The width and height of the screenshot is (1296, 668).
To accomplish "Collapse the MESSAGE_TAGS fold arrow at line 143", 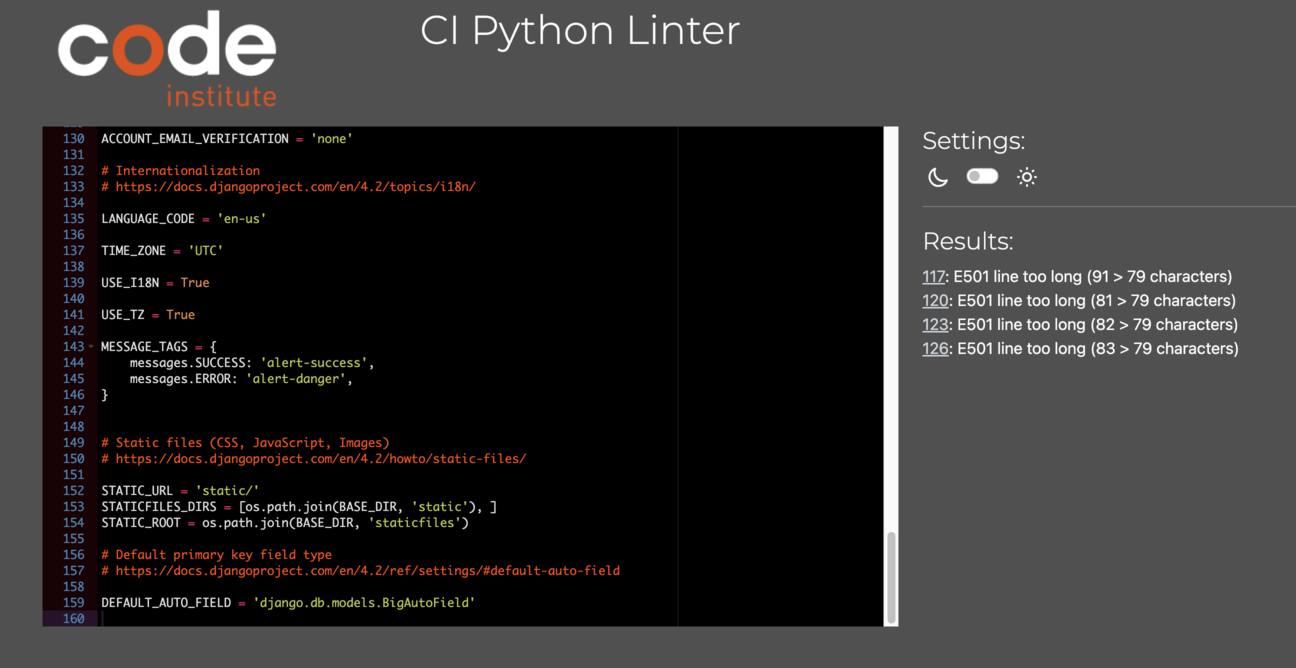I will point(91,347).
